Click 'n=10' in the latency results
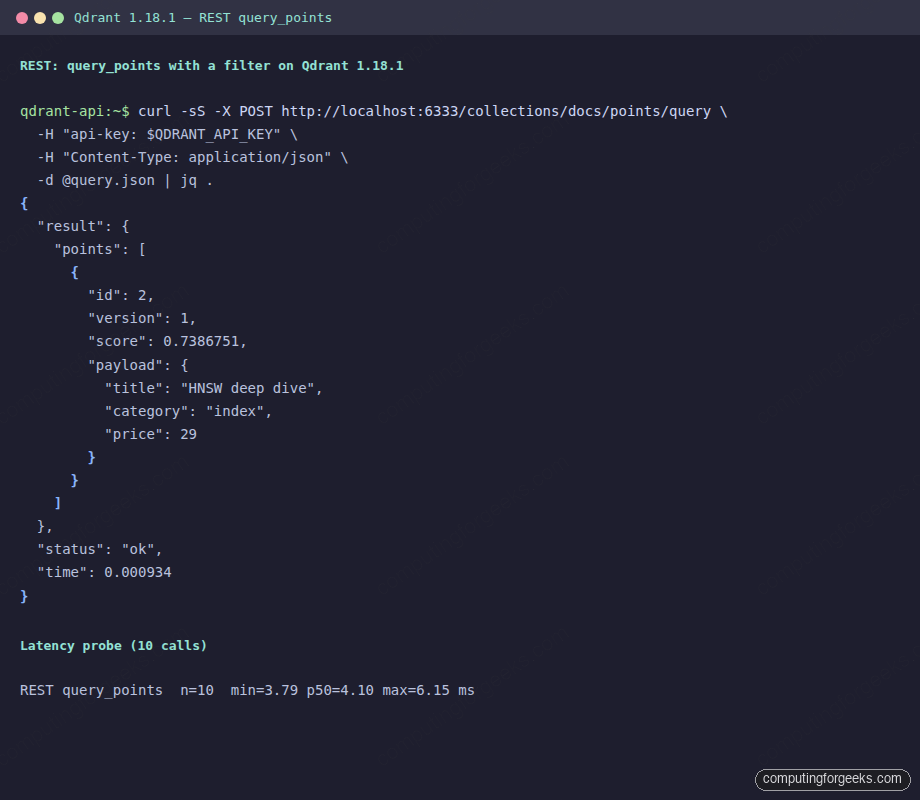The height and width of the screenshot is (800, 920). tap(197, 690)
